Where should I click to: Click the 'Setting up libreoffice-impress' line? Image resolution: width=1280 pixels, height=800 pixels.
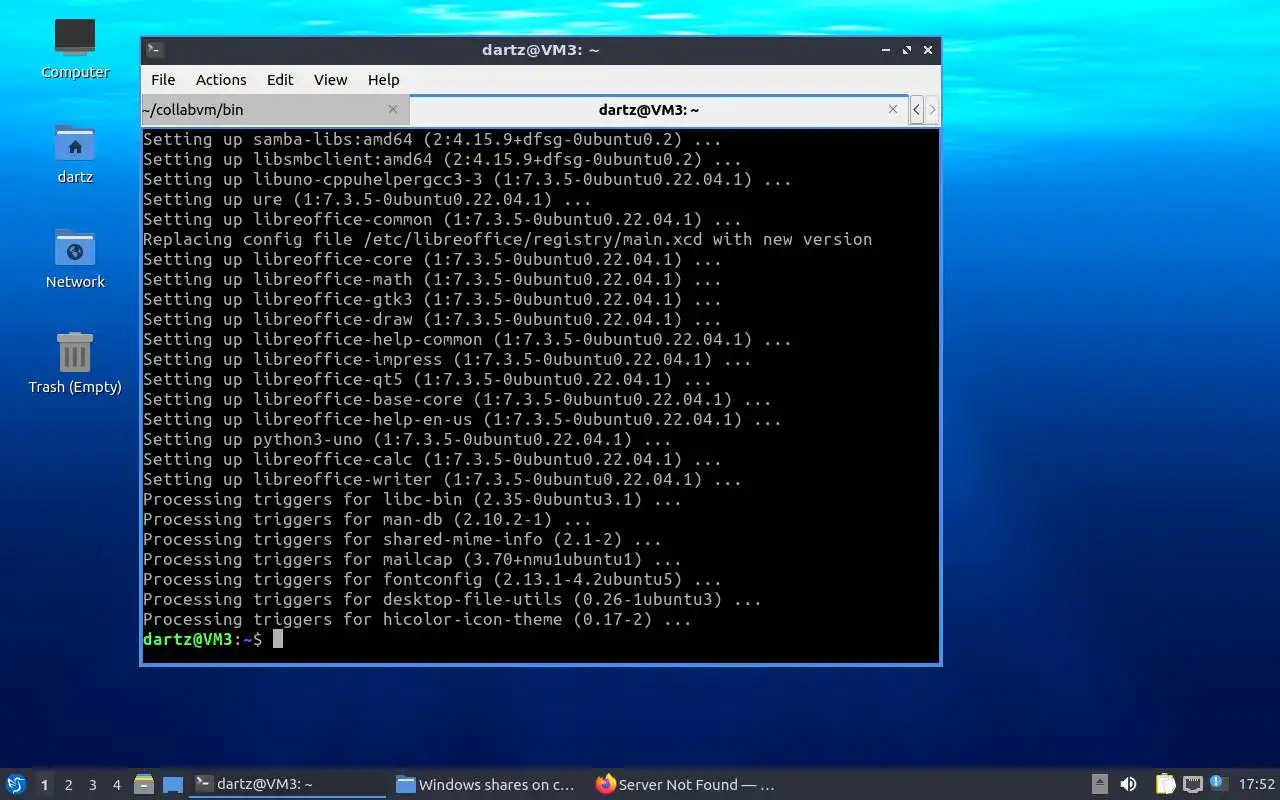tap(447, 359)
